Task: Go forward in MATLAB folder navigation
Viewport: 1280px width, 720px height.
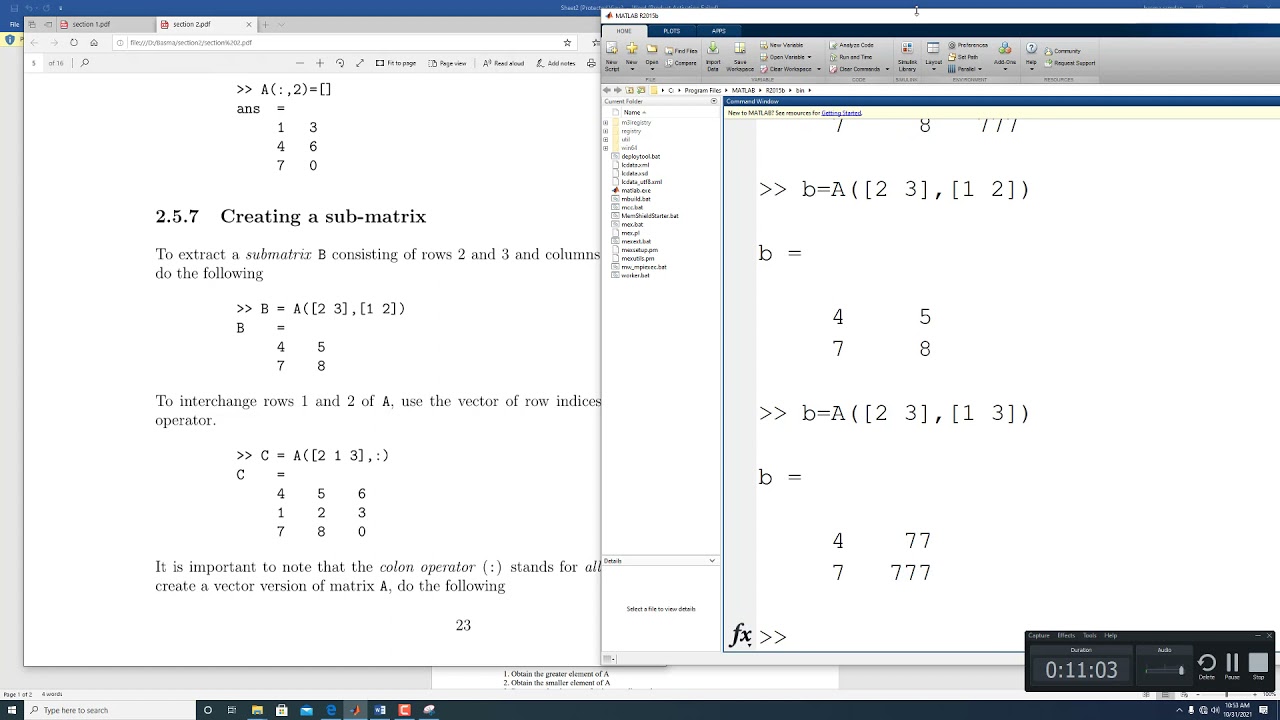Action: tap(617, 90)
